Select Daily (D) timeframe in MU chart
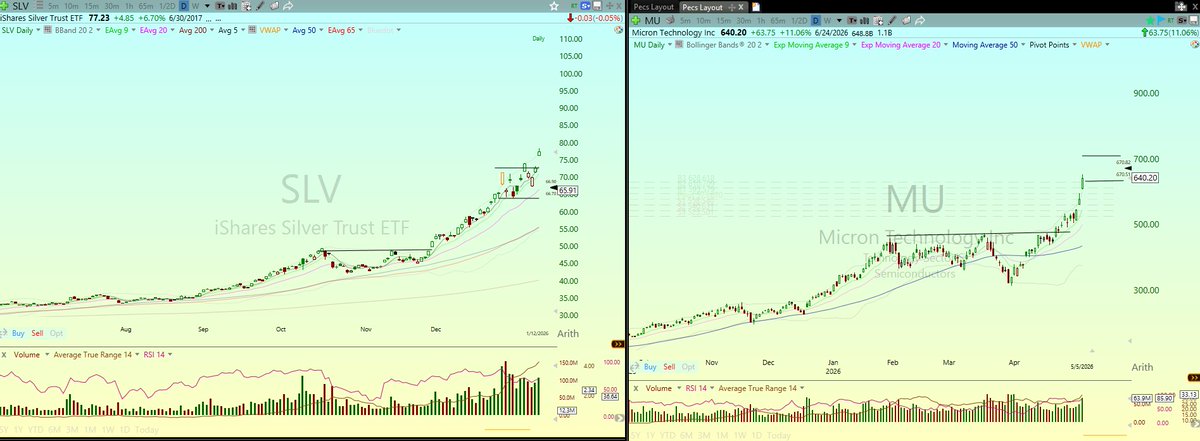The image size is (1200, 441). [815, 21]
